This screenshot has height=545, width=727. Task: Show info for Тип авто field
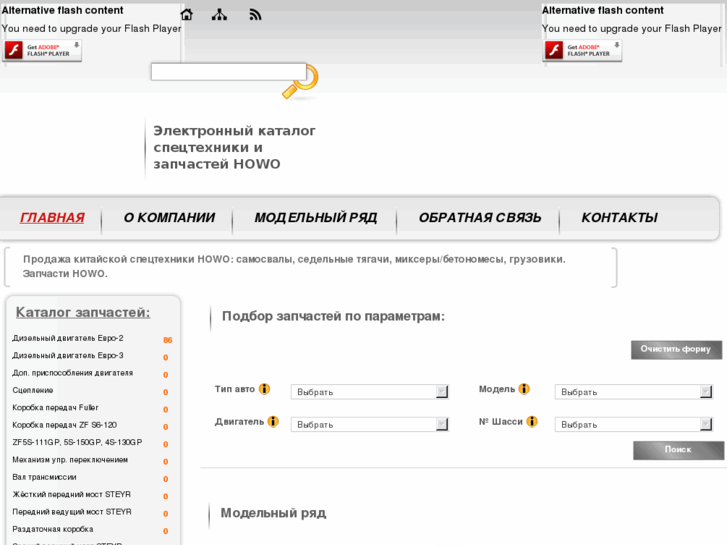click(264, 389)
